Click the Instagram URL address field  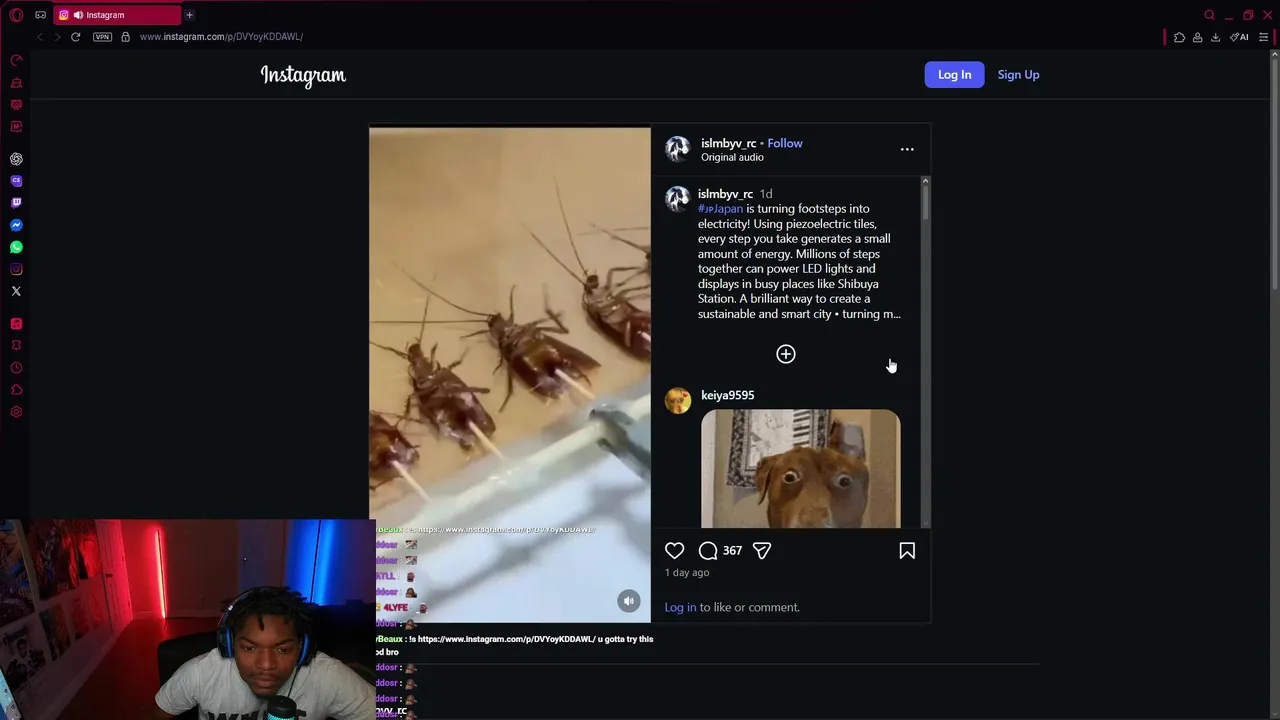tap(221, 37)
